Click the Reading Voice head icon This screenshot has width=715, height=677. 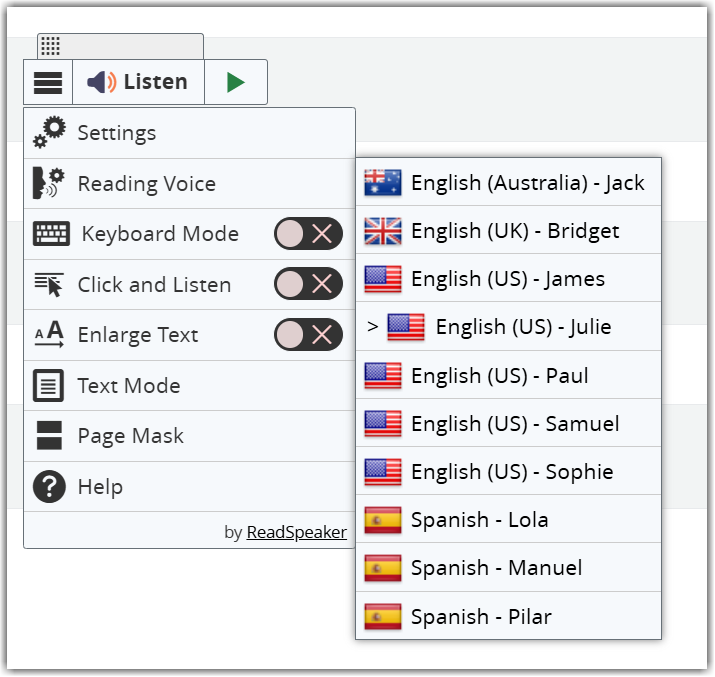[x=48, y=183]
